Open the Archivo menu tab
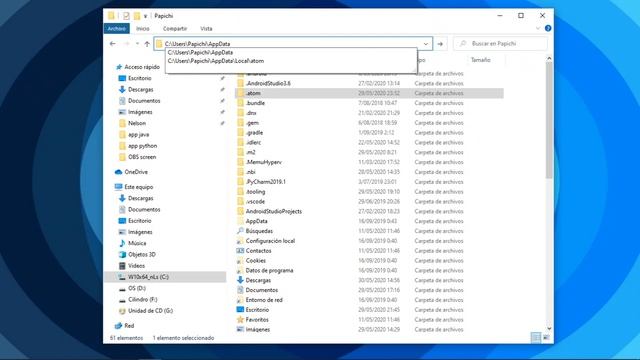640x360 pixels. click(117, 29)
